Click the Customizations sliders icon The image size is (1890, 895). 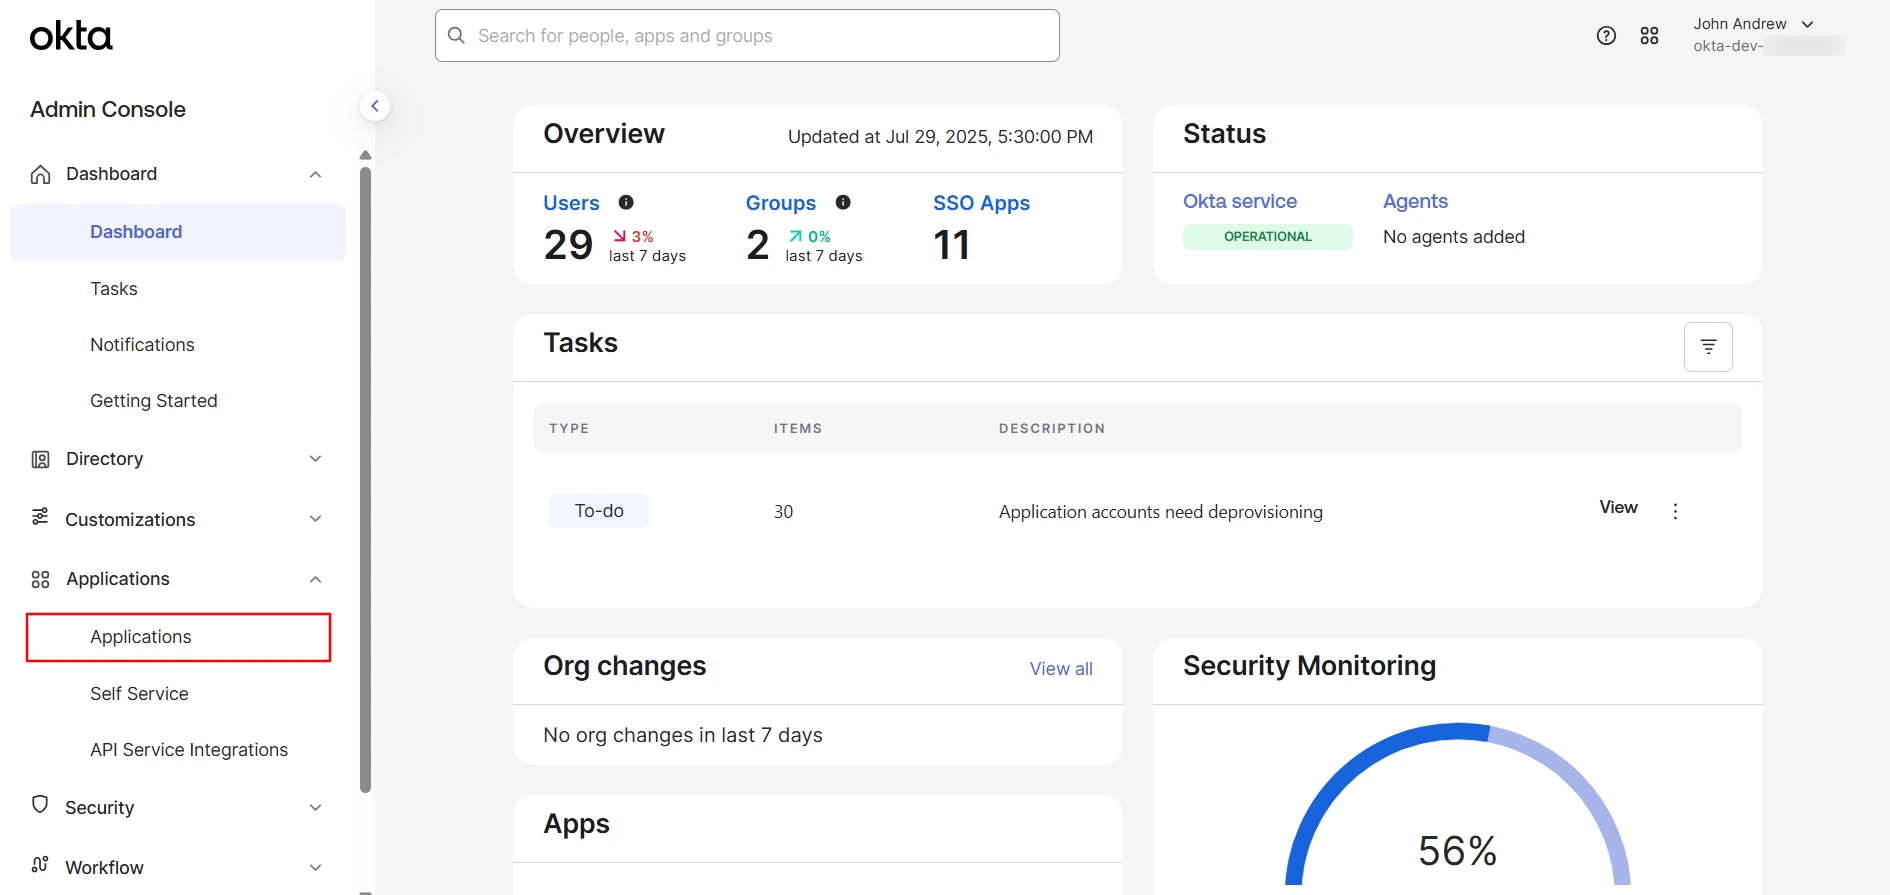point(40,517)
